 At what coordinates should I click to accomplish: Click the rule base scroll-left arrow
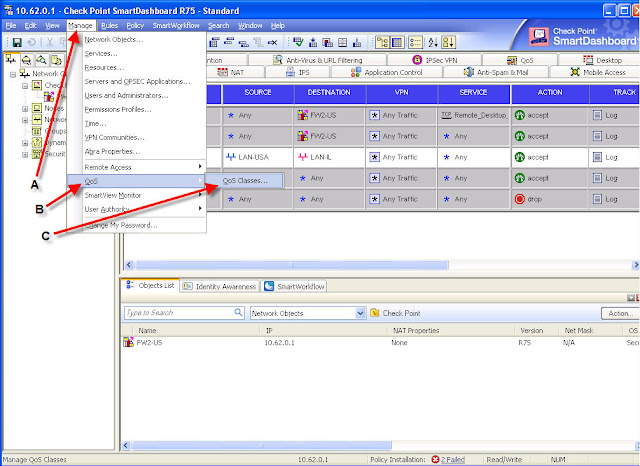pyautogui.click(x=129, y=265)
